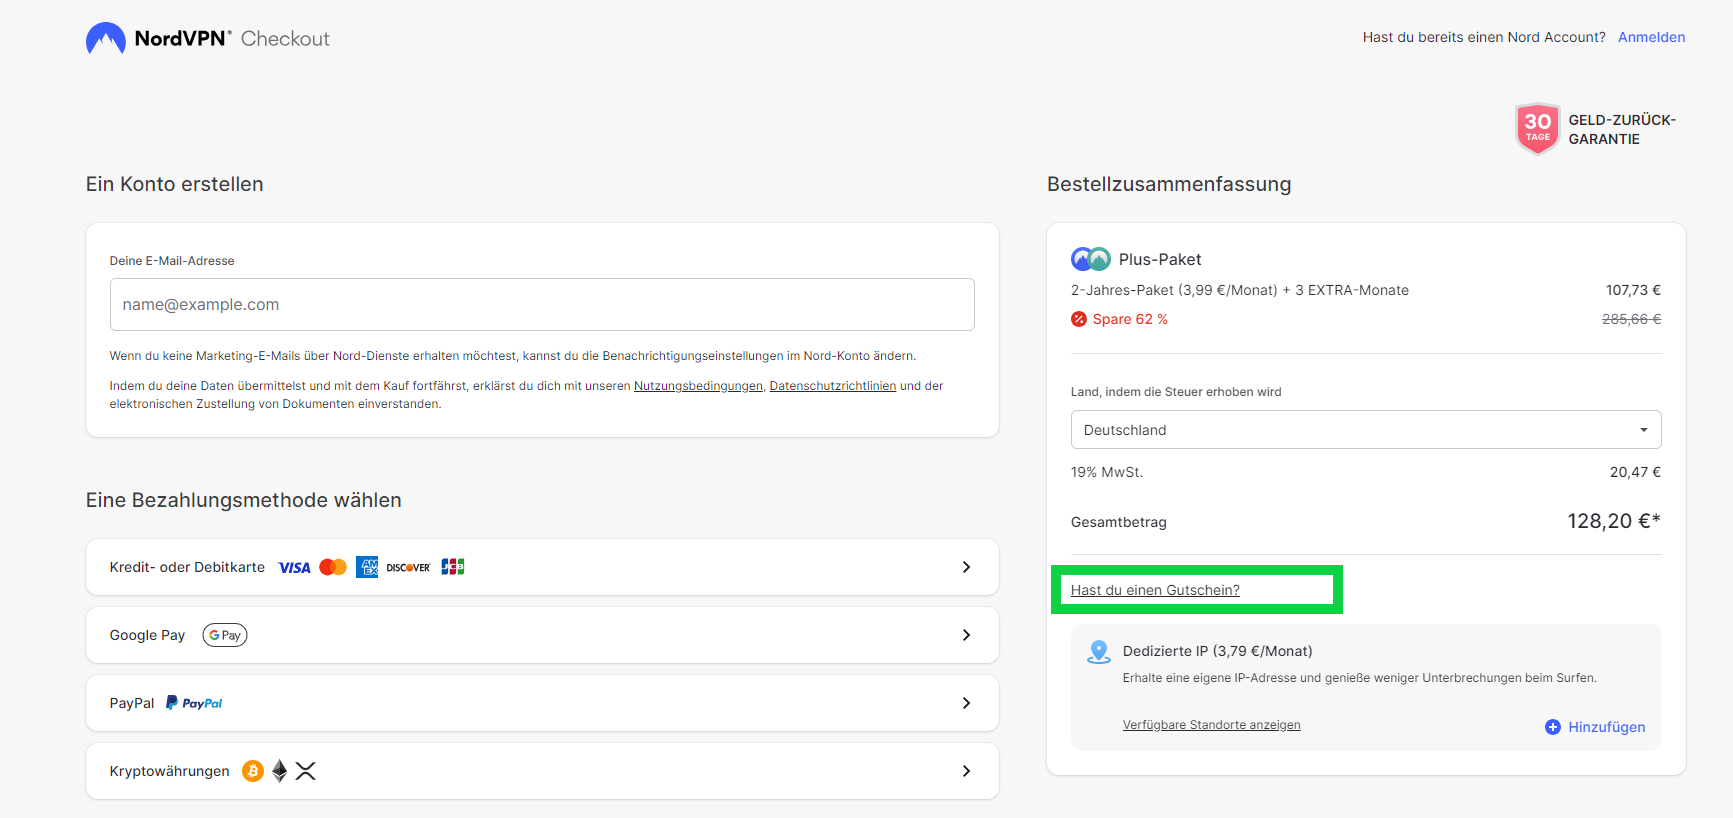Click the 107,73 € plan price
Image resolution: width=1733 pixels, height=818 pixels.
(x=1633, y=290)
